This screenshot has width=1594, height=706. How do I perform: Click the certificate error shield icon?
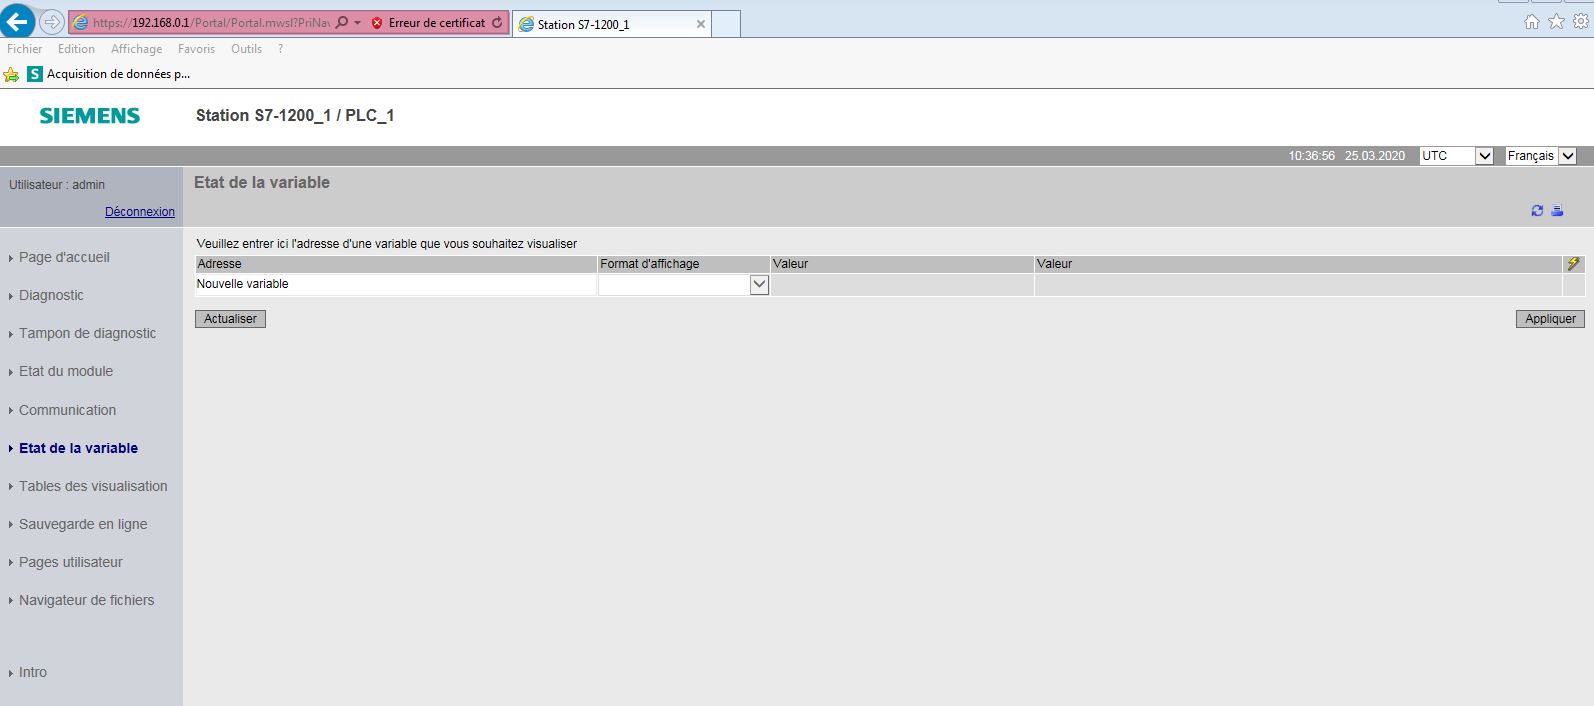coord(377,23)
